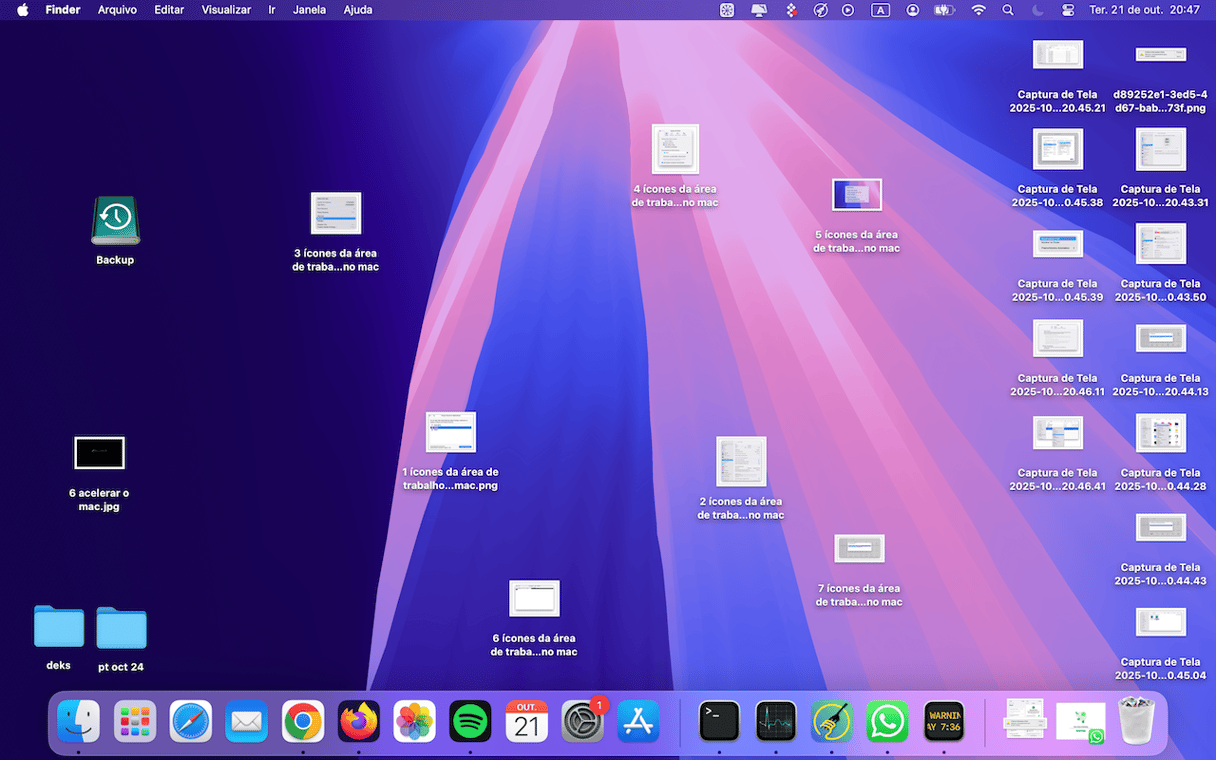Open the Trash in the Dock
The image size is (1216, 760).
tap(1136, 721)
